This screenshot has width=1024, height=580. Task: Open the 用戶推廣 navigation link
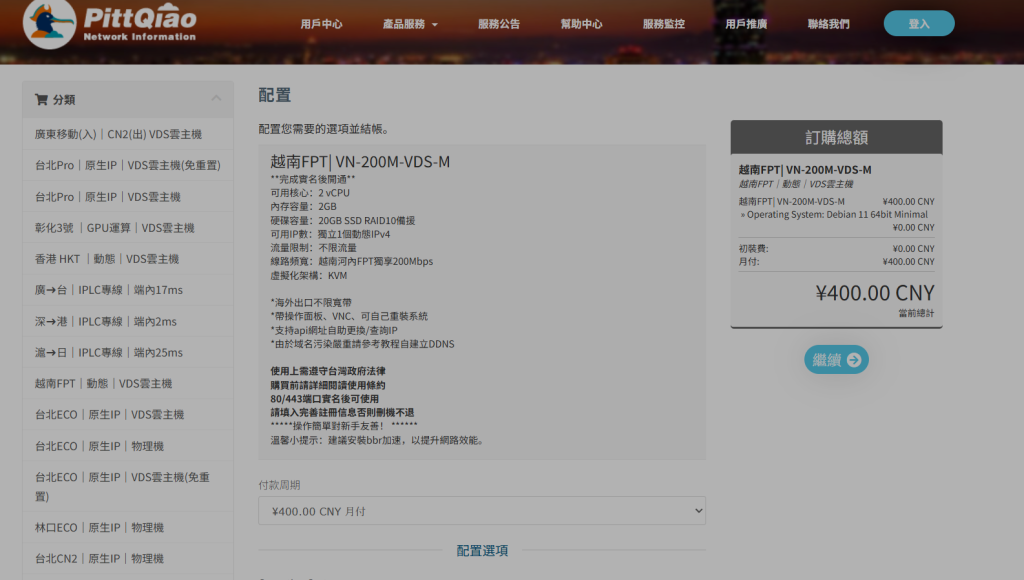click(746, 24)
